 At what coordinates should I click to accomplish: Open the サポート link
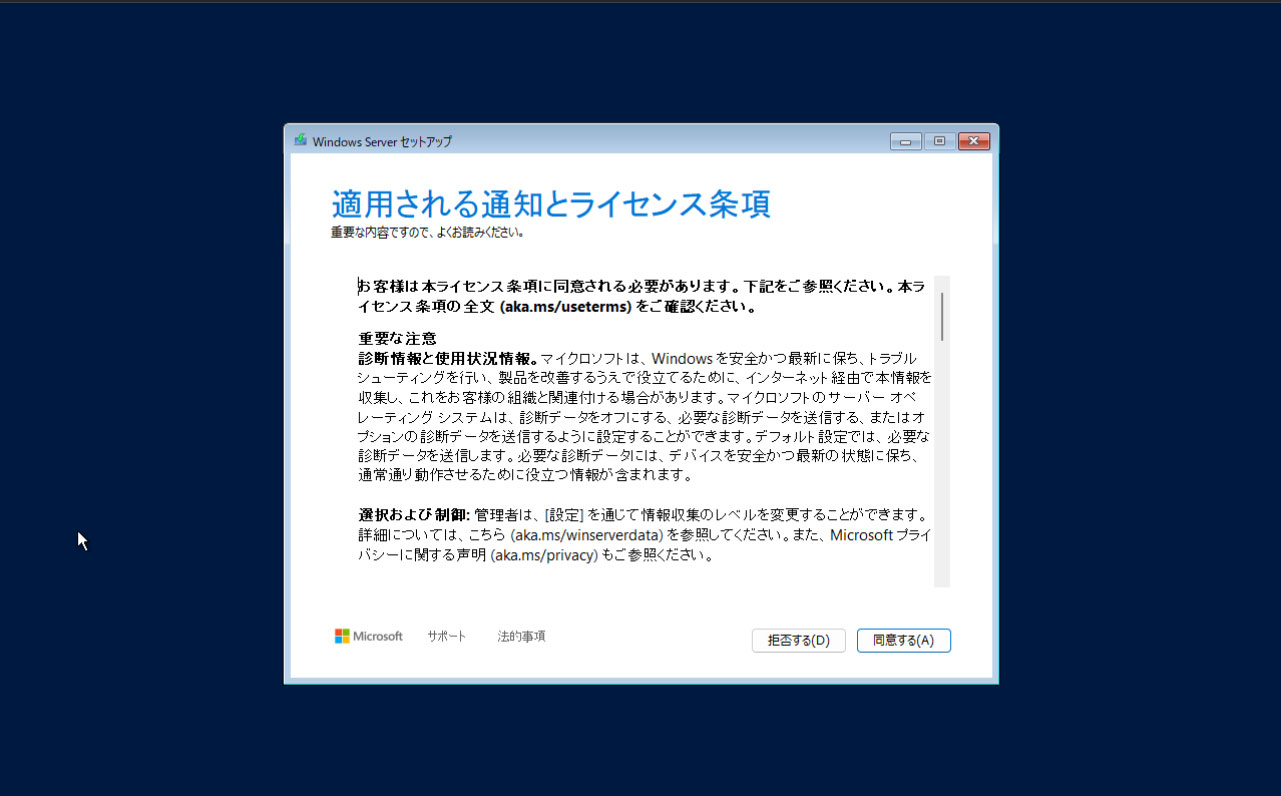(447, 636)
